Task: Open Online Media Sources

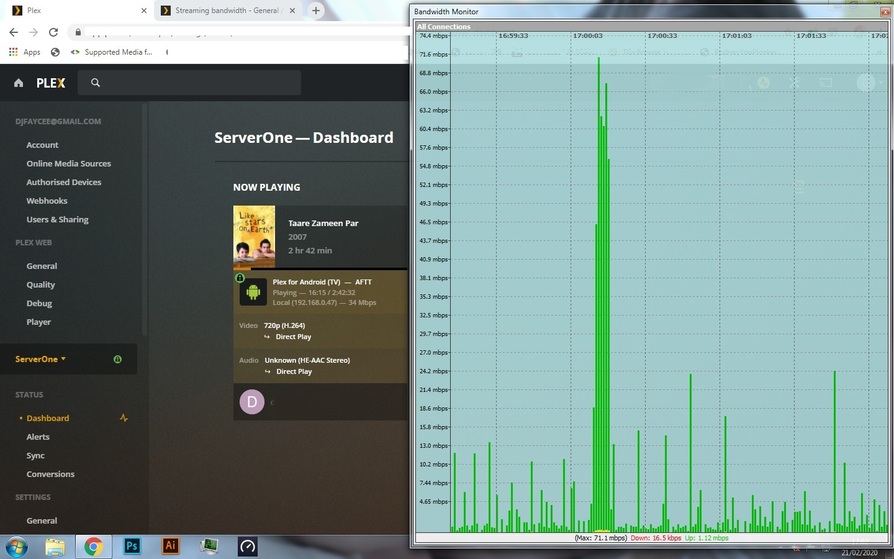Action: (68, 163)
